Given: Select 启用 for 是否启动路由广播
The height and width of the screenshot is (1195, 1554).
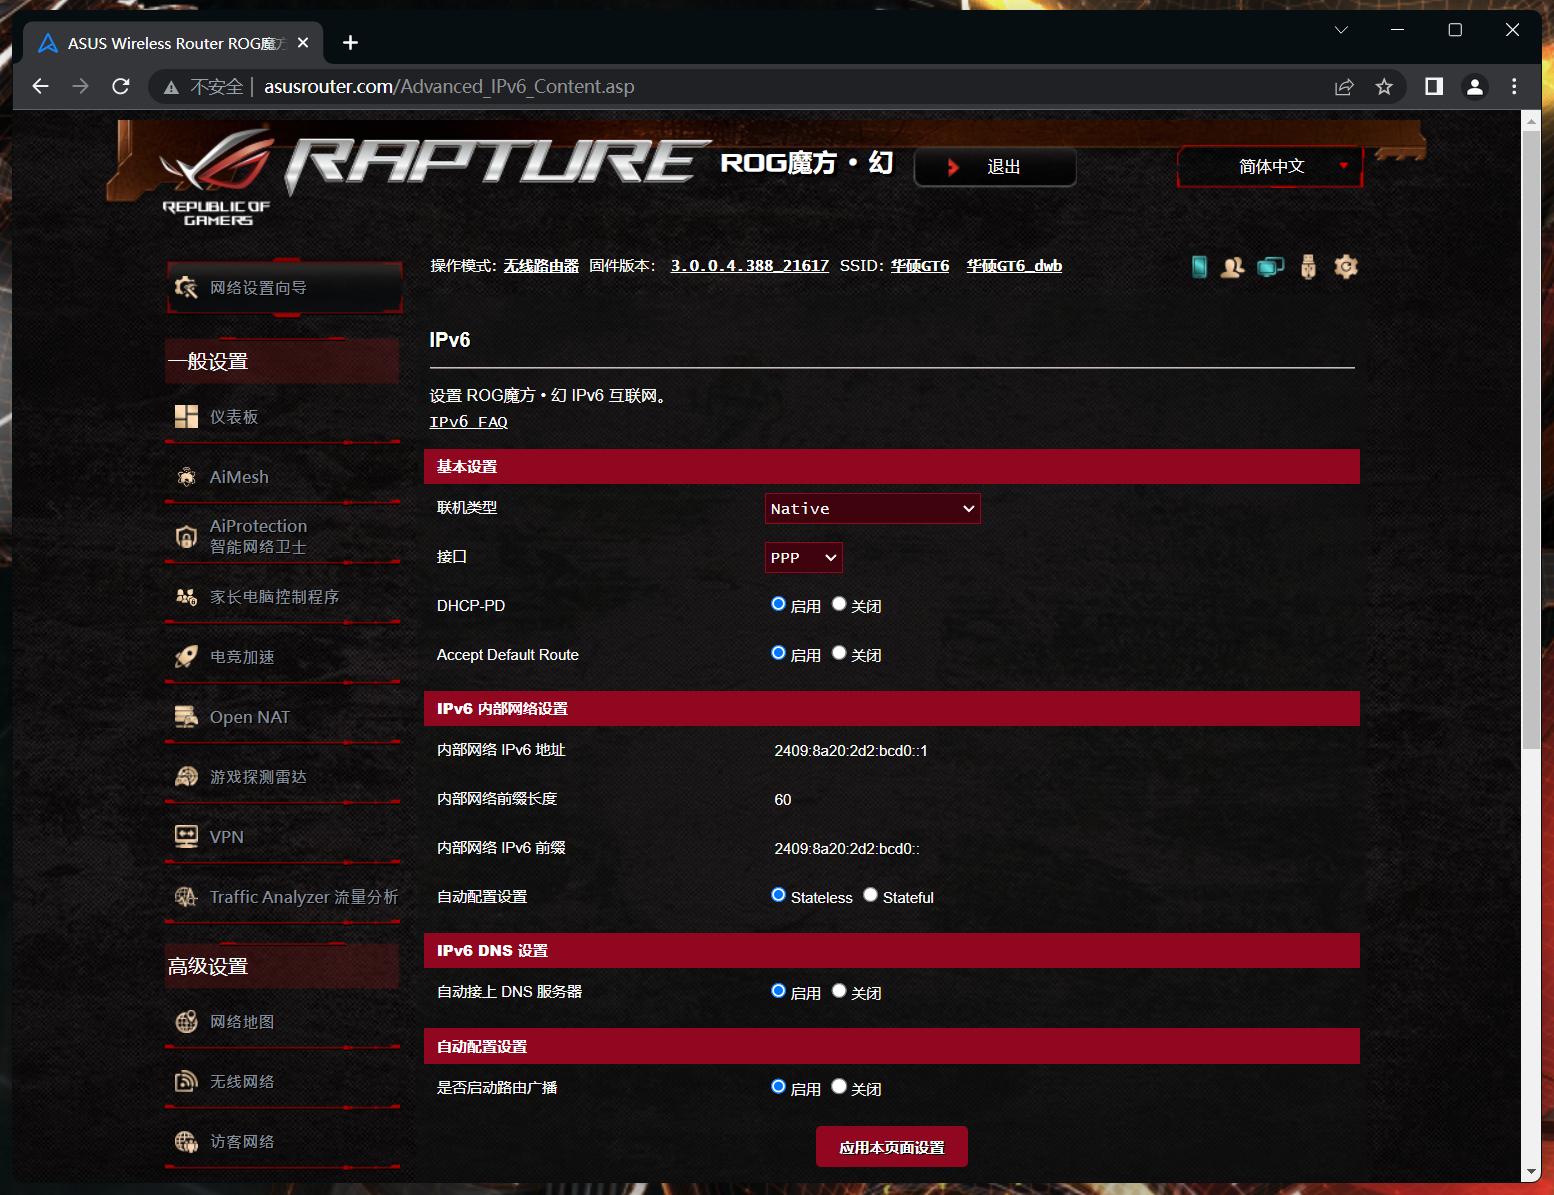Looking at the screenshot, I should pos(778,1087).
